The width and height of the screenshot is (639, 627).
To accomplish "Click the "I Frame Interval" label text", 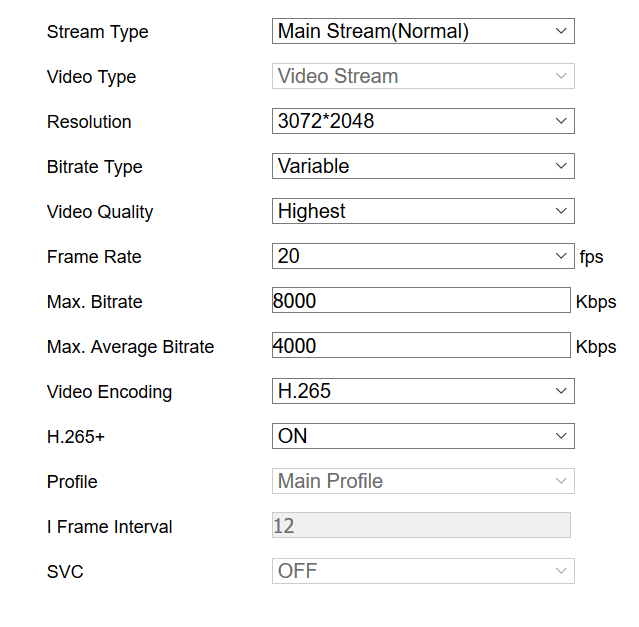I will pos(109,527).
